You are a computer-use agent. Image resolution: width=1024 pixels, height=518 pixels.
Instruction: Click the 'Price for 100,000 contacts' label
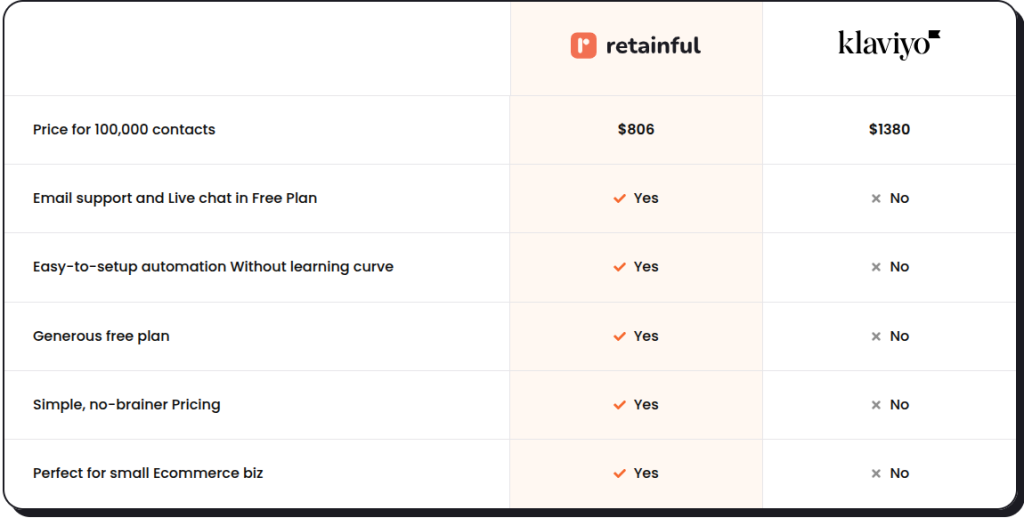(x=124, y=129)
